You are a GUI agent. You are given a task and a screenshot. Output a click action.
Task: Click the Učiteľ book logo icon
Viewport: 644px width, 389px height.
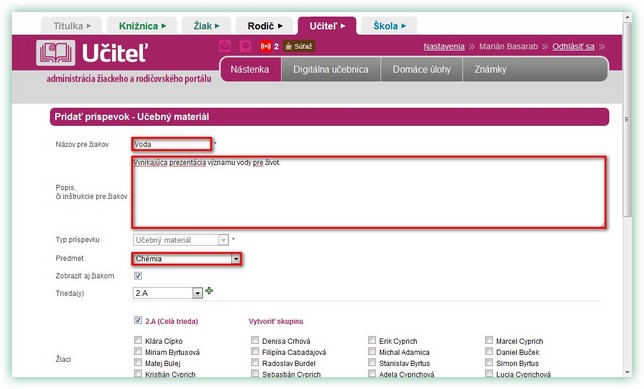[x=55, y=53]
